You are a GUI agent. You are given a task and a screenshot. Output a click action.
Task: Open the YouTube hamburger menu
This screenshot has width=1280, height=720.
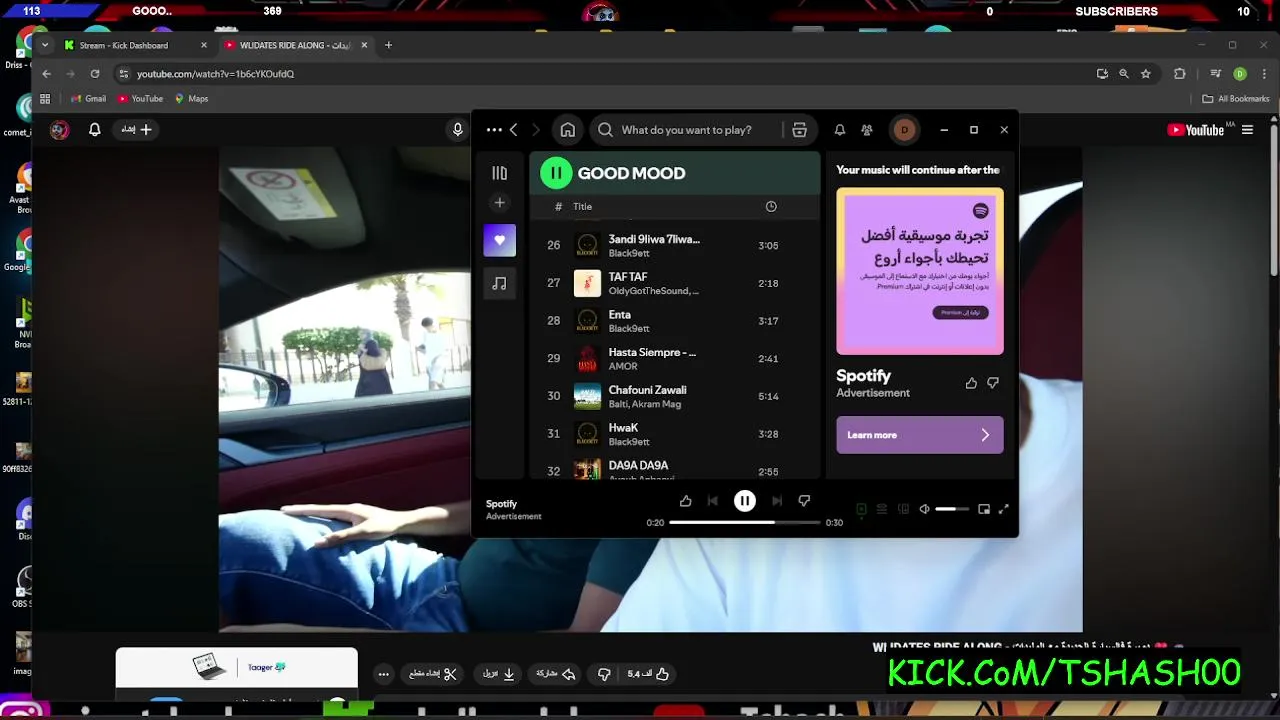[x=1247, y=130]
